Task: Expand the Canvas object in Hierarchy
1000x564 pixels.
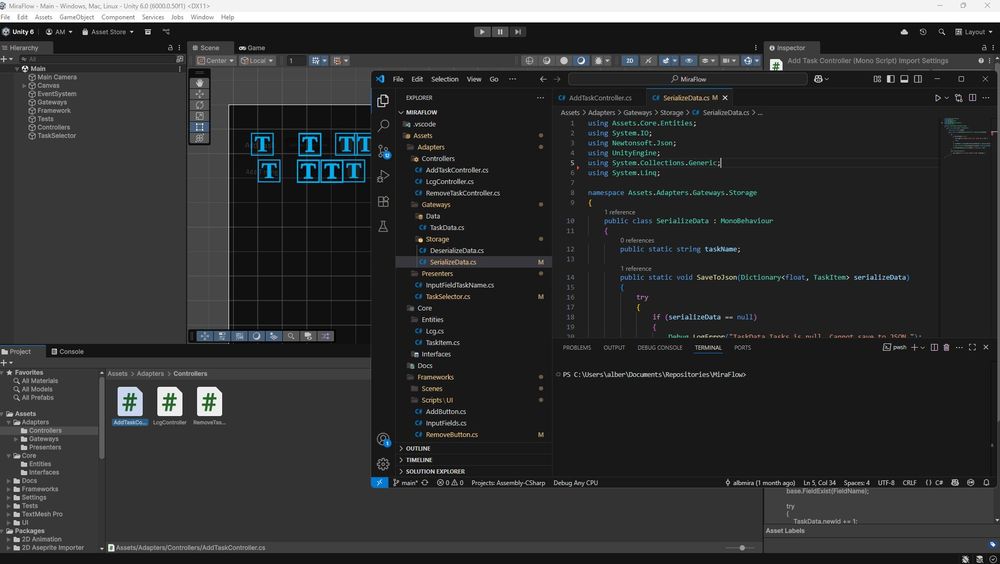Action: (x=24, y=86)
